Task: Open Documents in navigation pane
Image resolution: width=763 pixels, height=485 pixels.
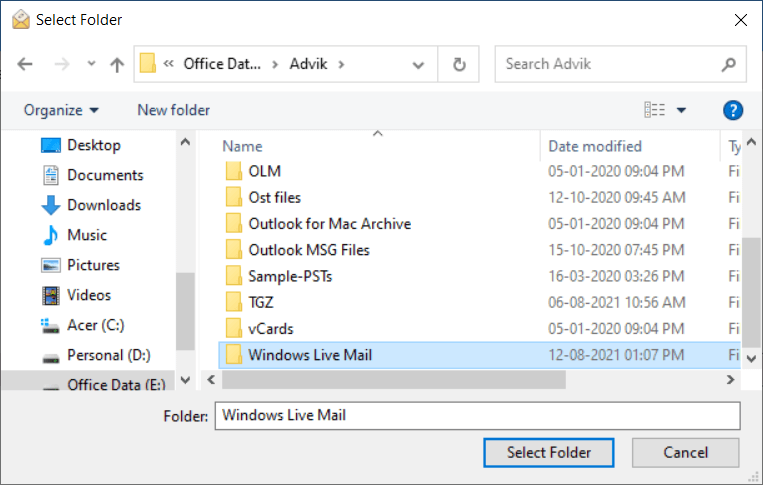Action: [x=105, y=175]
